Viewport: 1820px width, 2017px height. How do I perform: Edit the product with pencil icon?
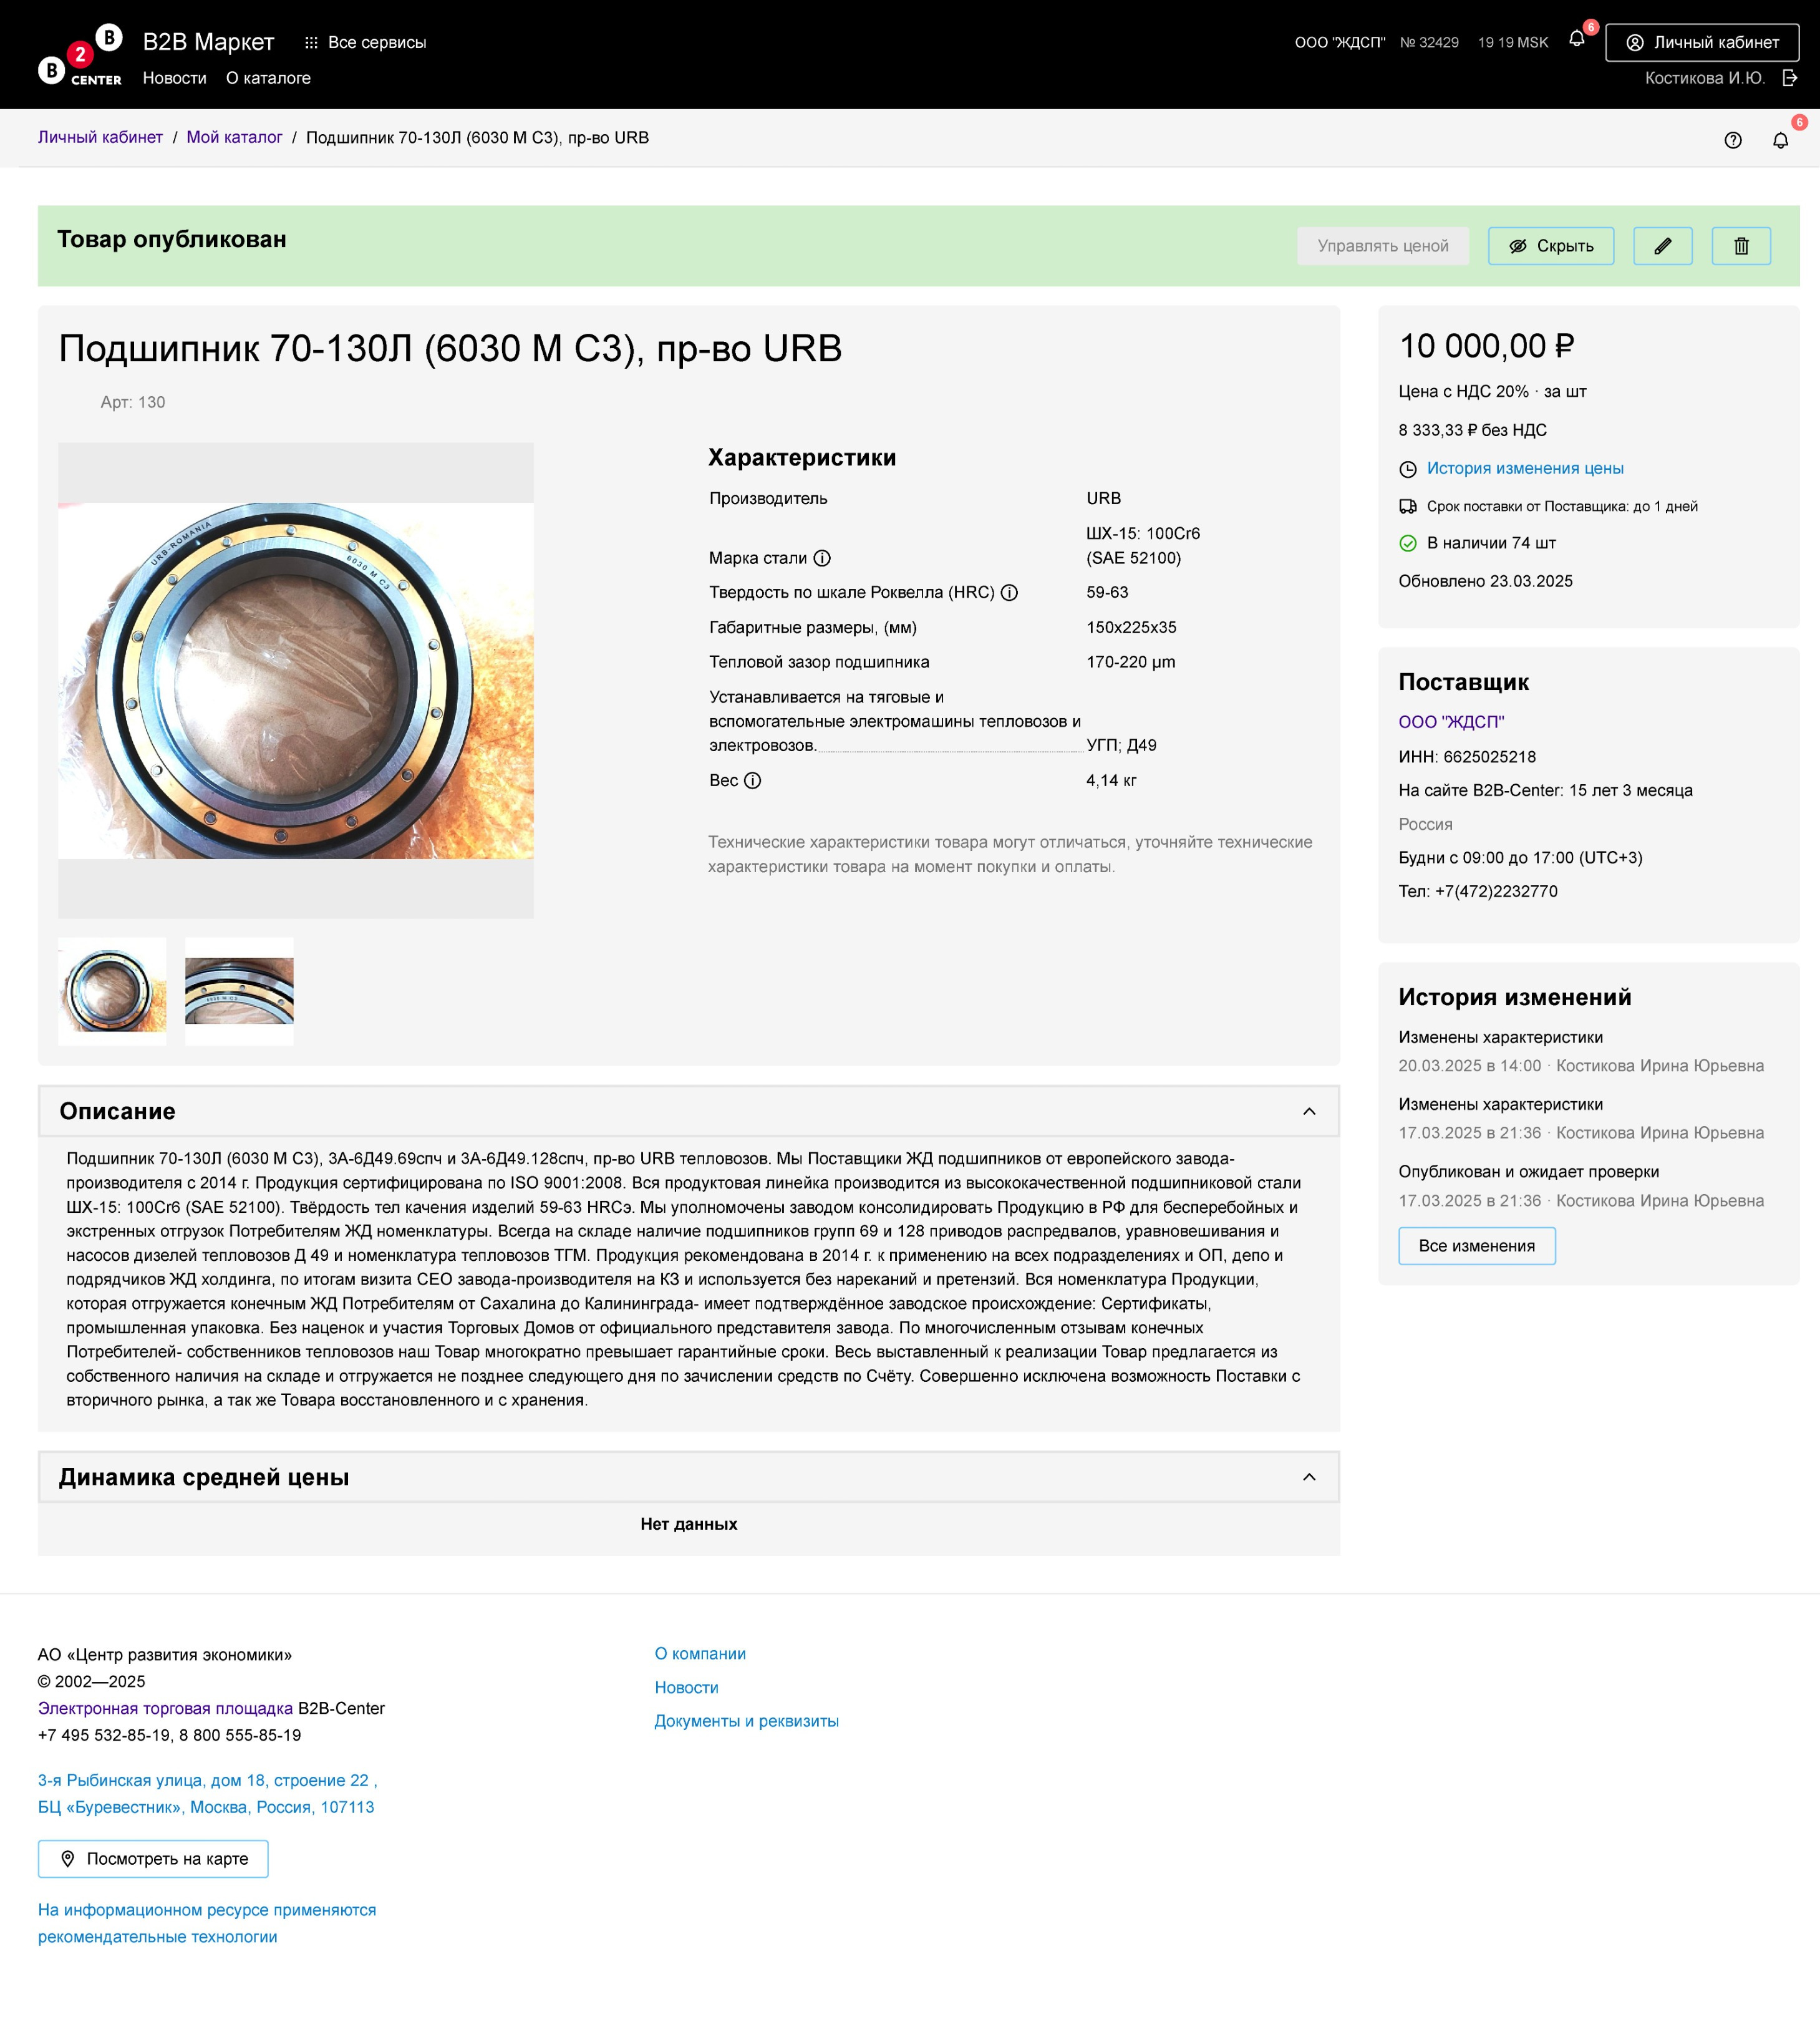click(1663, 246)
